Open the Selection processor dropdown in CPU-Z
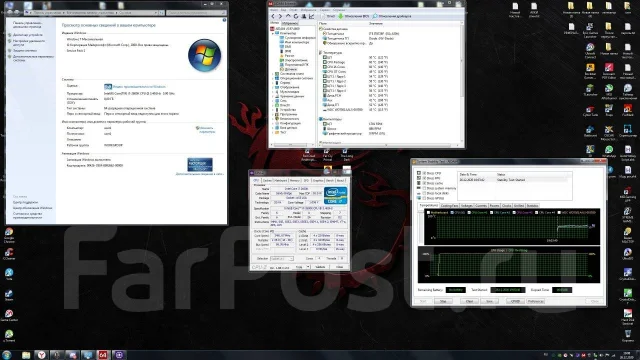The height and width of the screenshot is (360, 640). click(x=282, y=258)
